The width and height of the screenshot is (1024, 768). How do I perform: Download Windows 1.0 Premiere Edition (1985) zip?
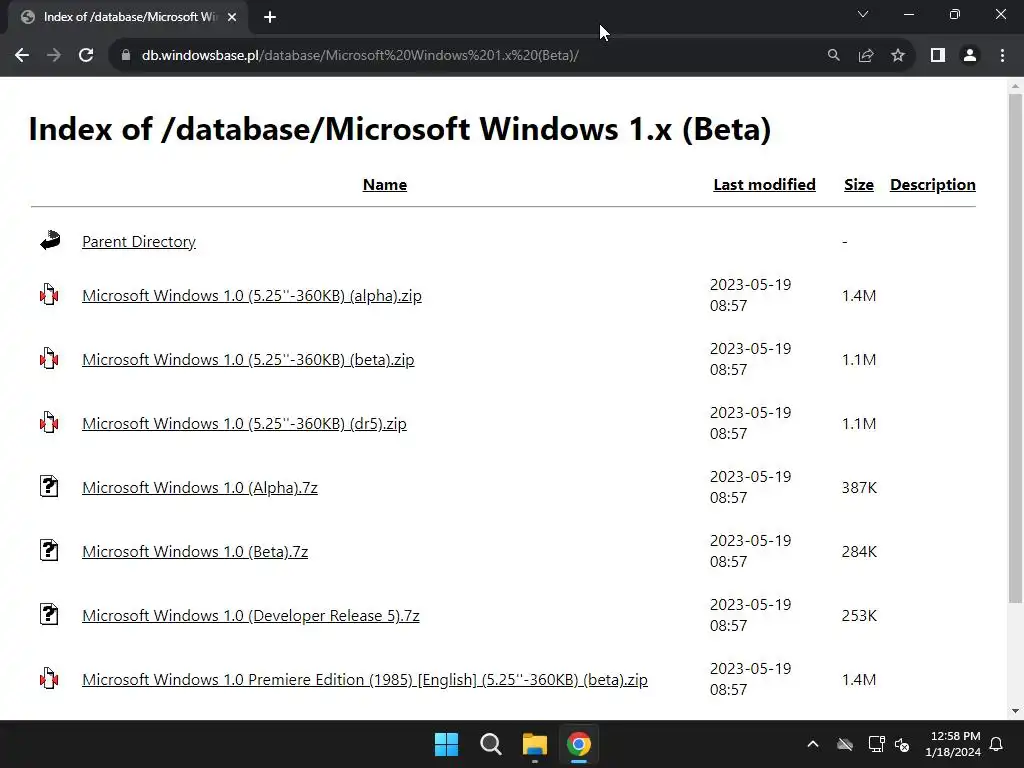point(365,680)
